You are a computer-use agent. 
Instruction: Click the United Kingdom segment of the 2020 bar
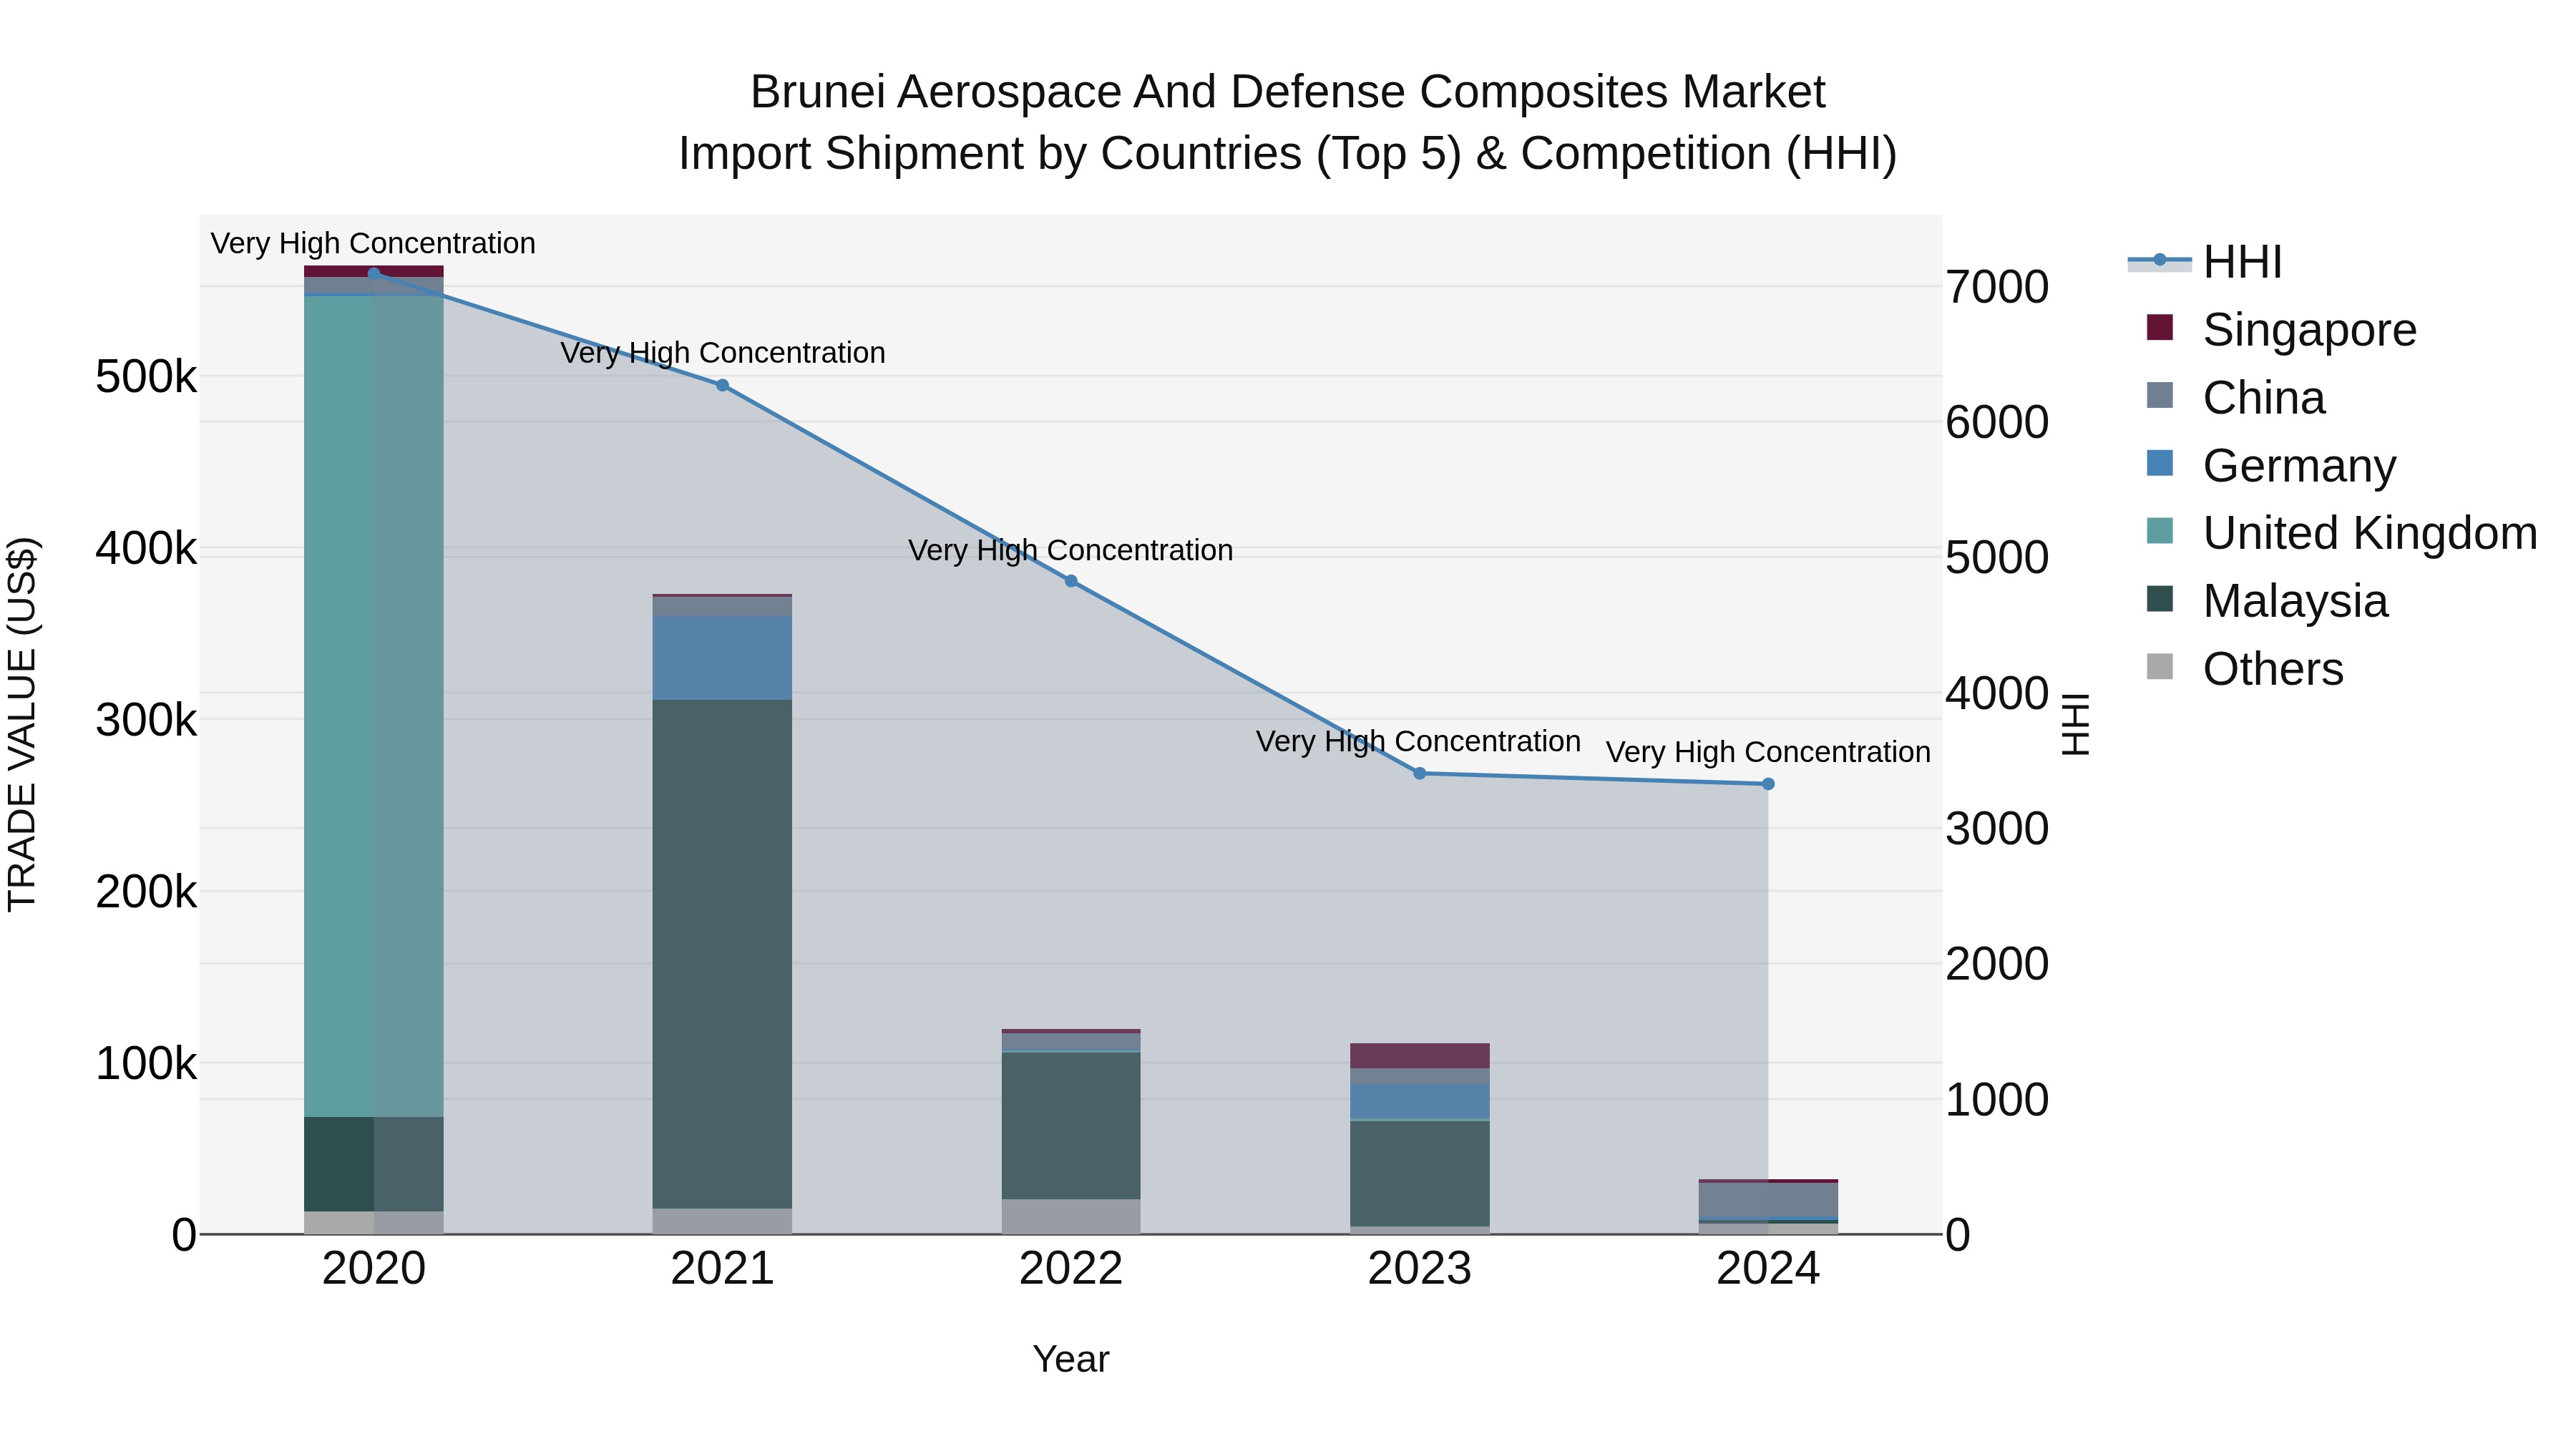coord(374,706)
